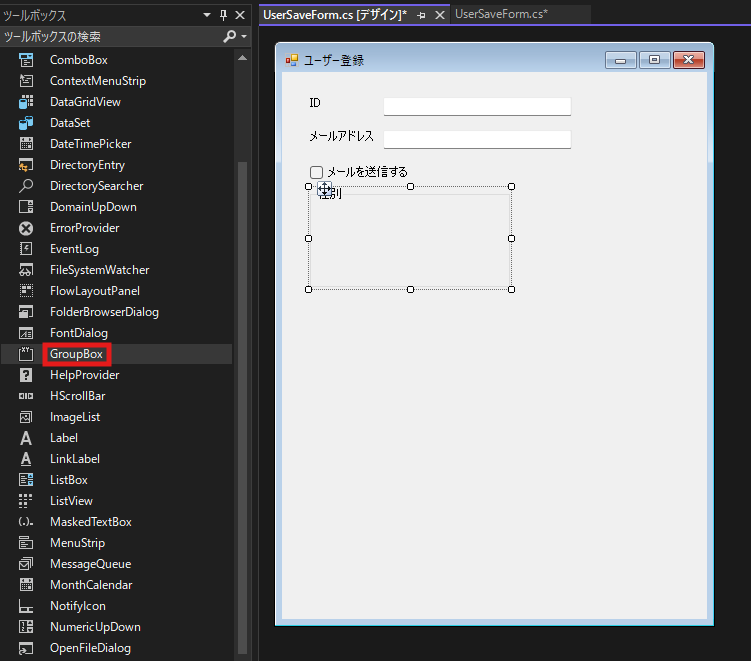Close the UserSaveForm.cs design tab
Image resolution: width=751 pixels, height=661 pixels.
tap(440, 15)
